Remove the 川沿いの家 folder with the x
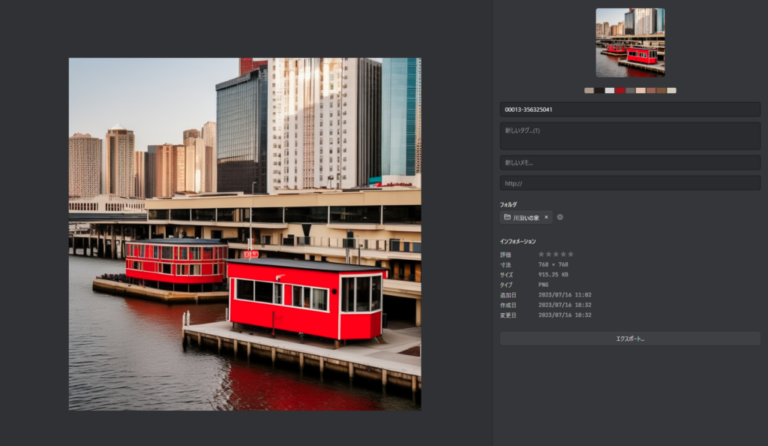Viewport: 768px width, 446px height. [x=547, y=217]
